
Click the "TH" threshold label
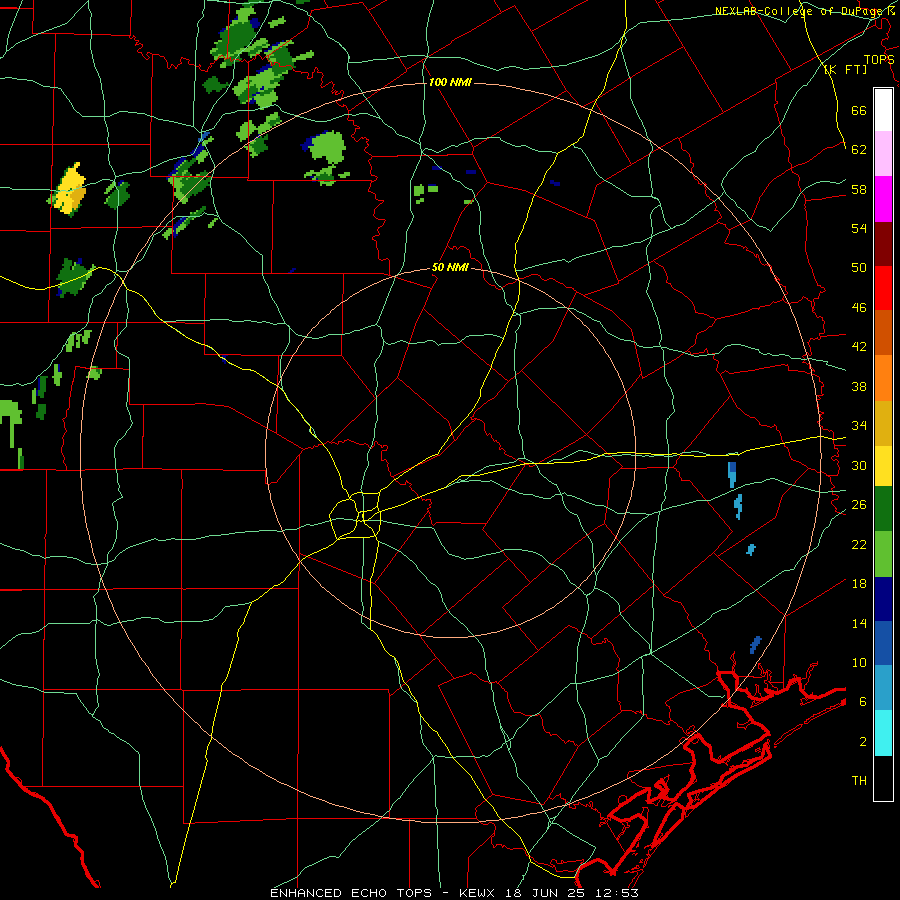859,781
